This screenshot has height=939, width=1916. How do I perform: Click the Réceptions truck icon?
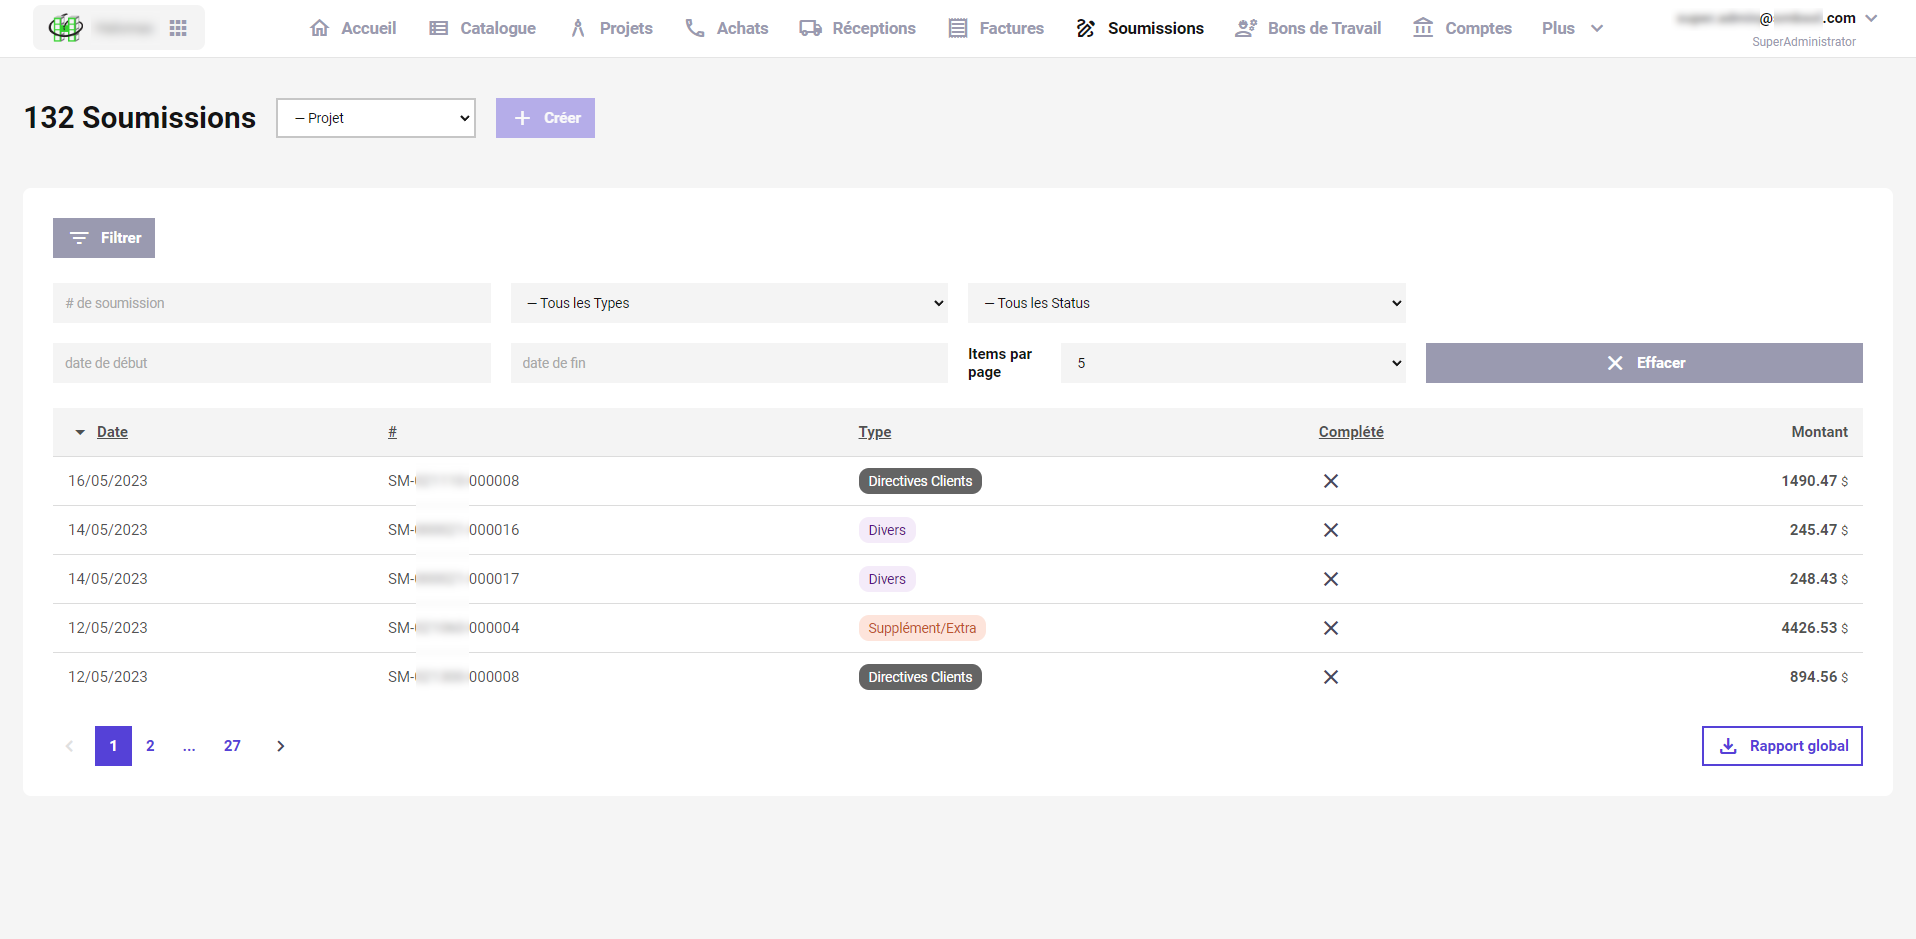coord(809,28)
